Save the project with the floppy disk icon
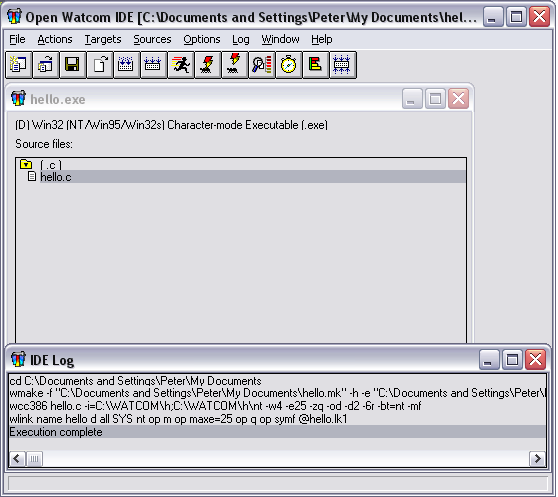This screenshot has width=558, height=497. point(73,65)
